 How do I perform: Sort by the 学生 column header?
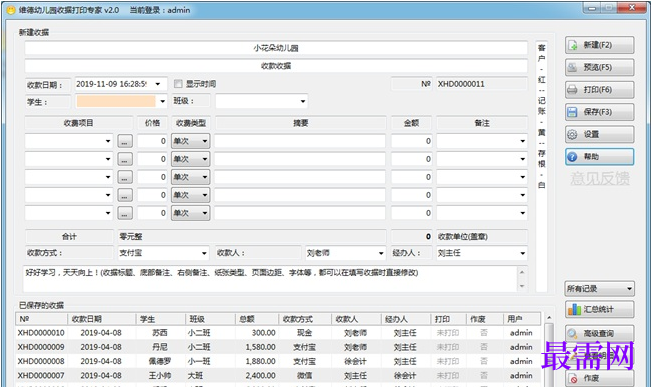[x=160, y=319]
